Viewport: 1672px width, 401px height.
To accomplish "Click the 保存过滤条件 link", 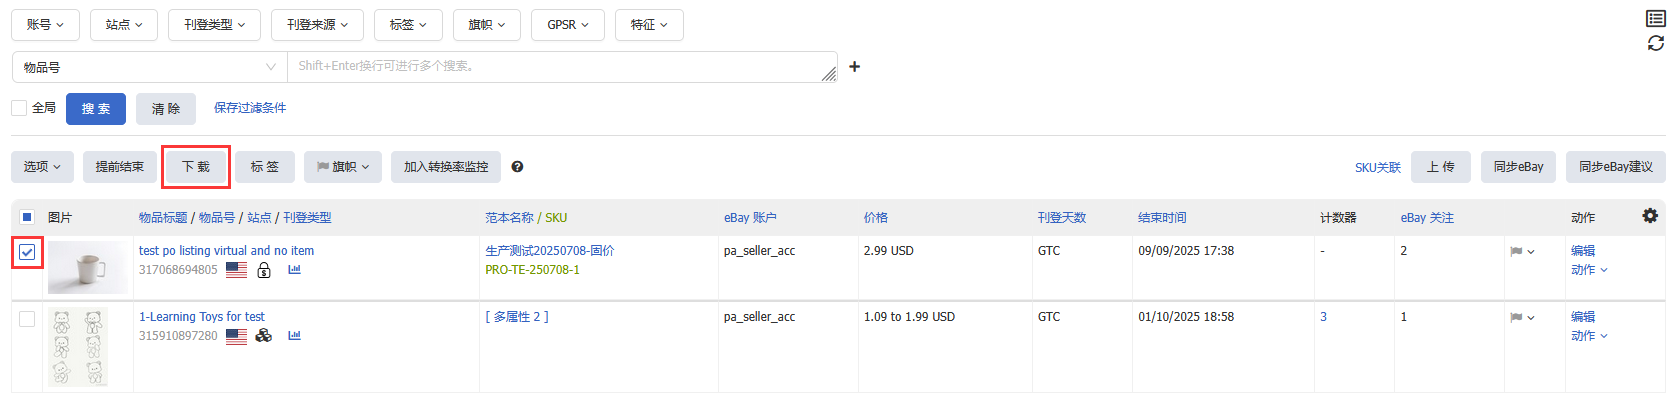I will pos(250,108).
